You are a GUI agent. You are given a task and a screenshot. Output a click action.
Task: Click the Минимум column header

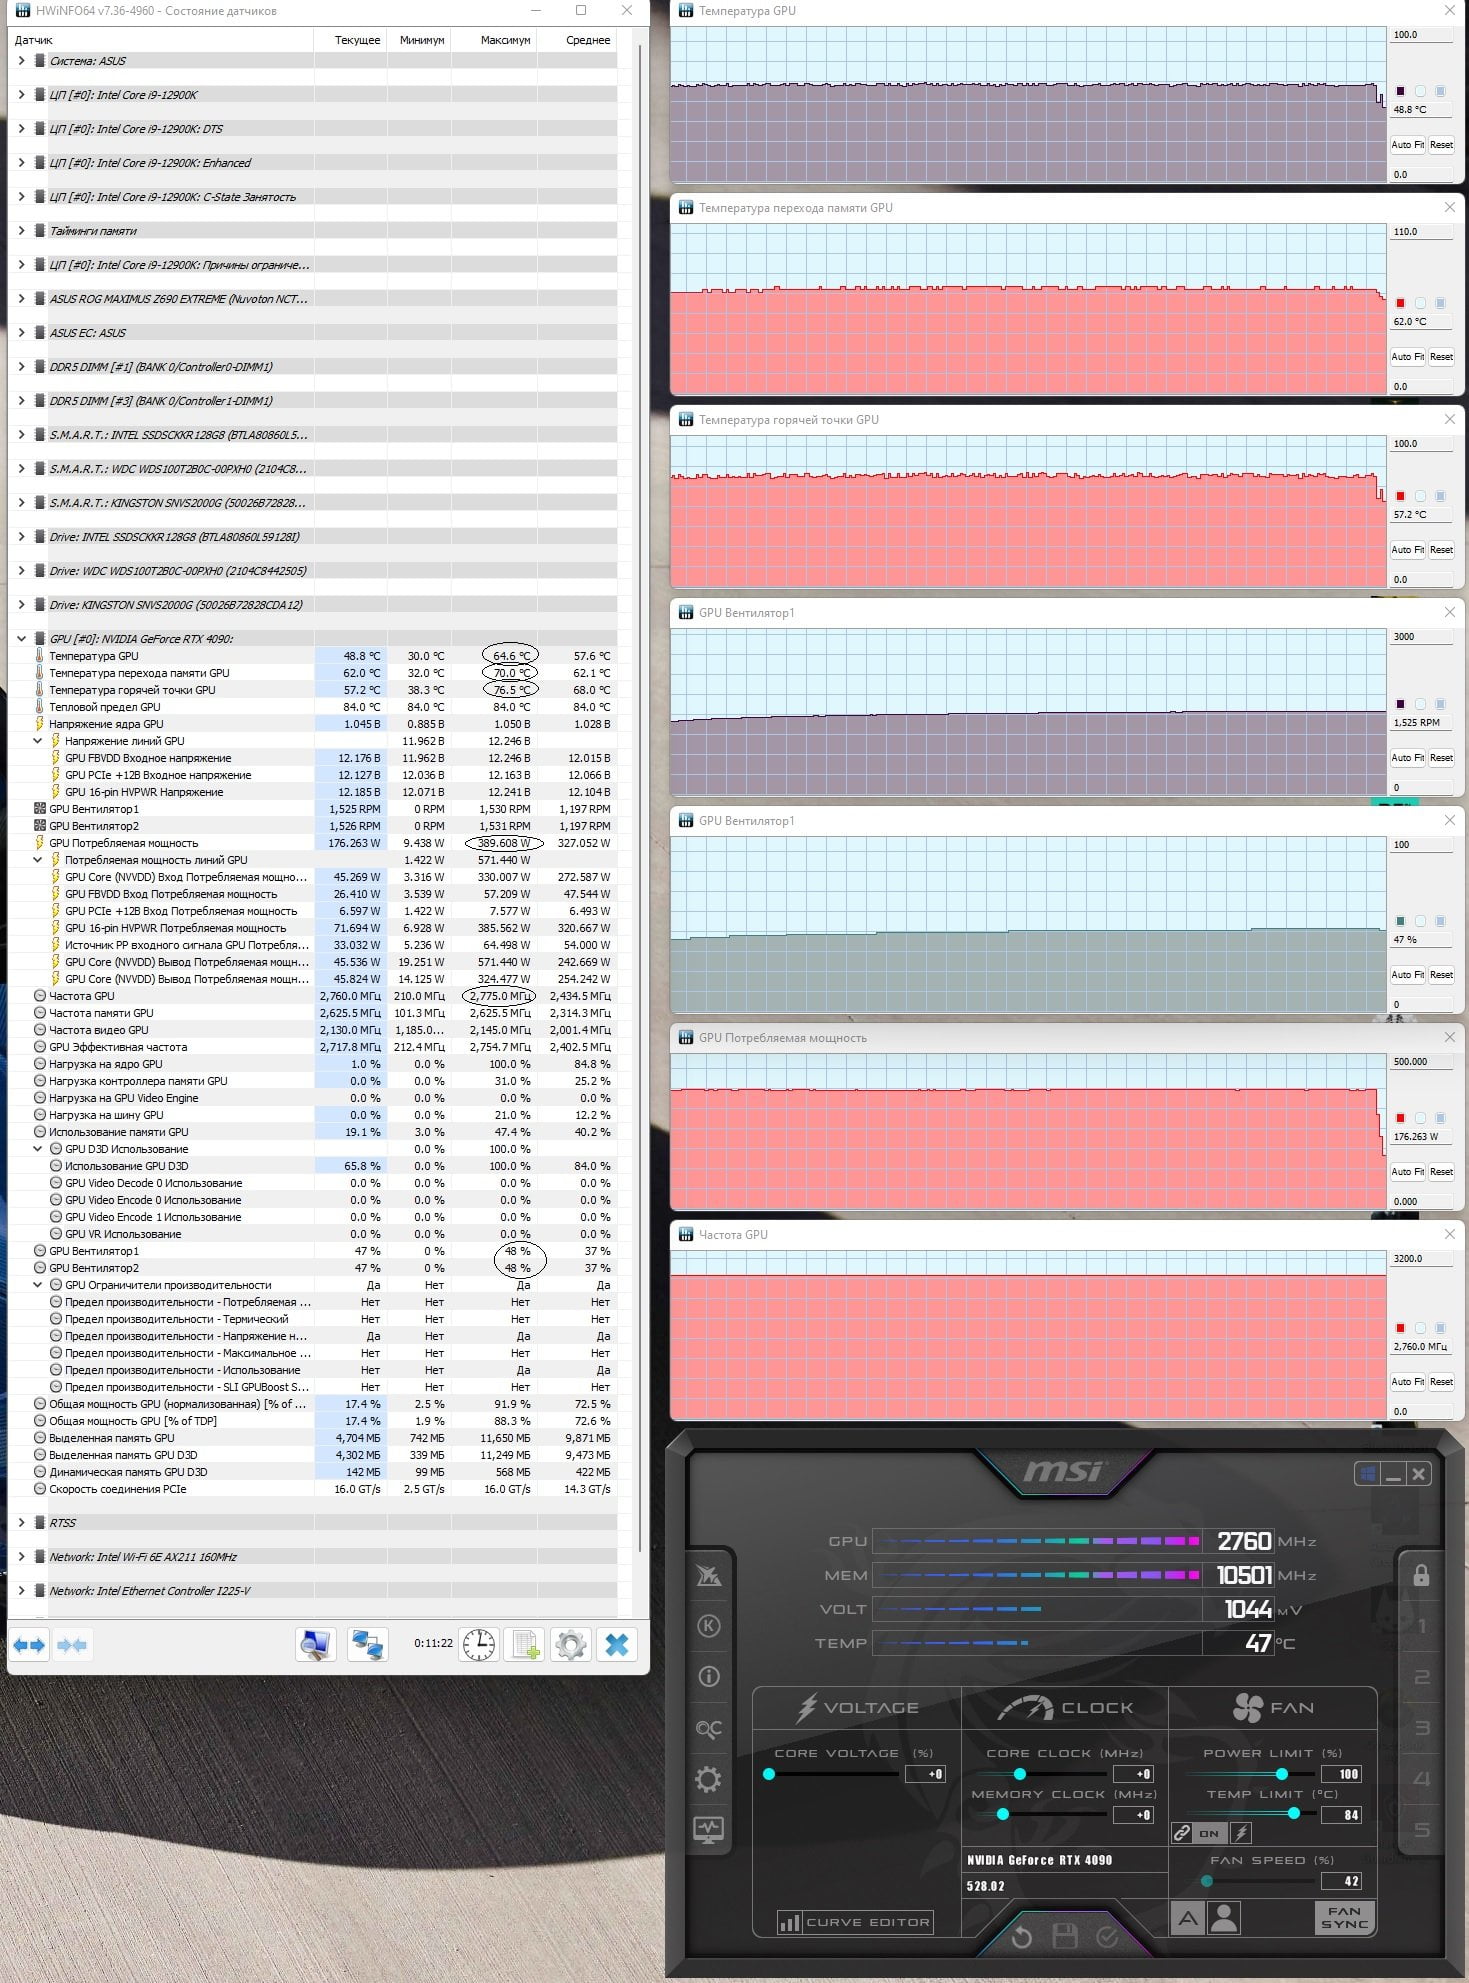tap(421, 40)
